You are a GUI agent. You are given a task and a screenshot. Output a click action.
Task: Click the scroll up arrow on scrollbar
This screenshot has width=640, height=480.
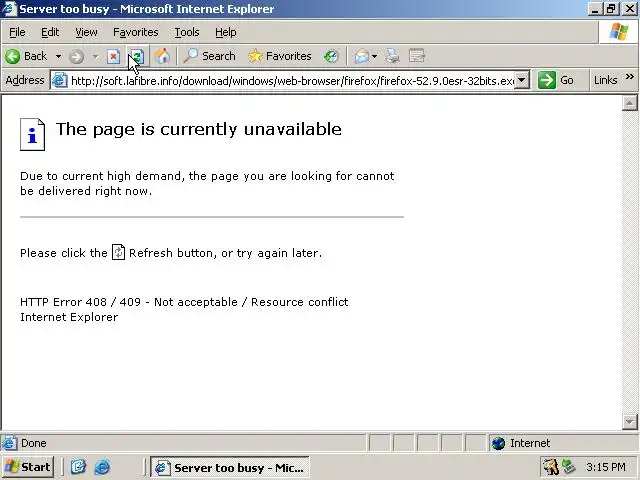tap(630, 103)
